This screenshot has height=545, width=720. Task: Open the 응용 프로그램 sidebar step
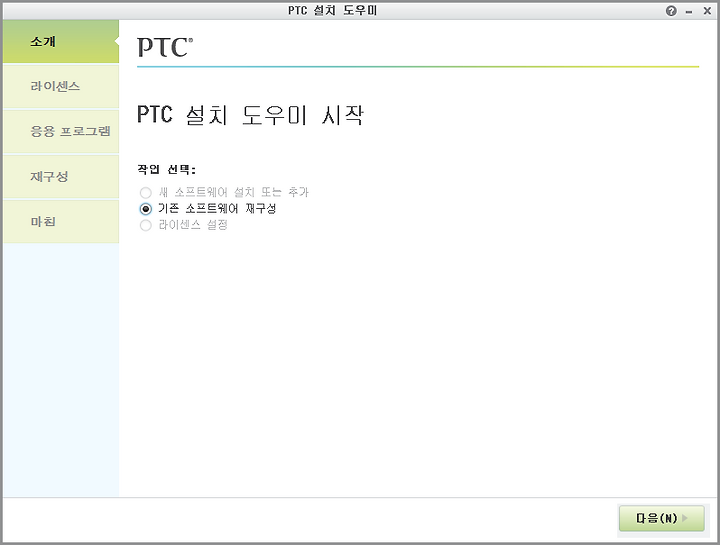pyautogui.click(x=61, y=131)
